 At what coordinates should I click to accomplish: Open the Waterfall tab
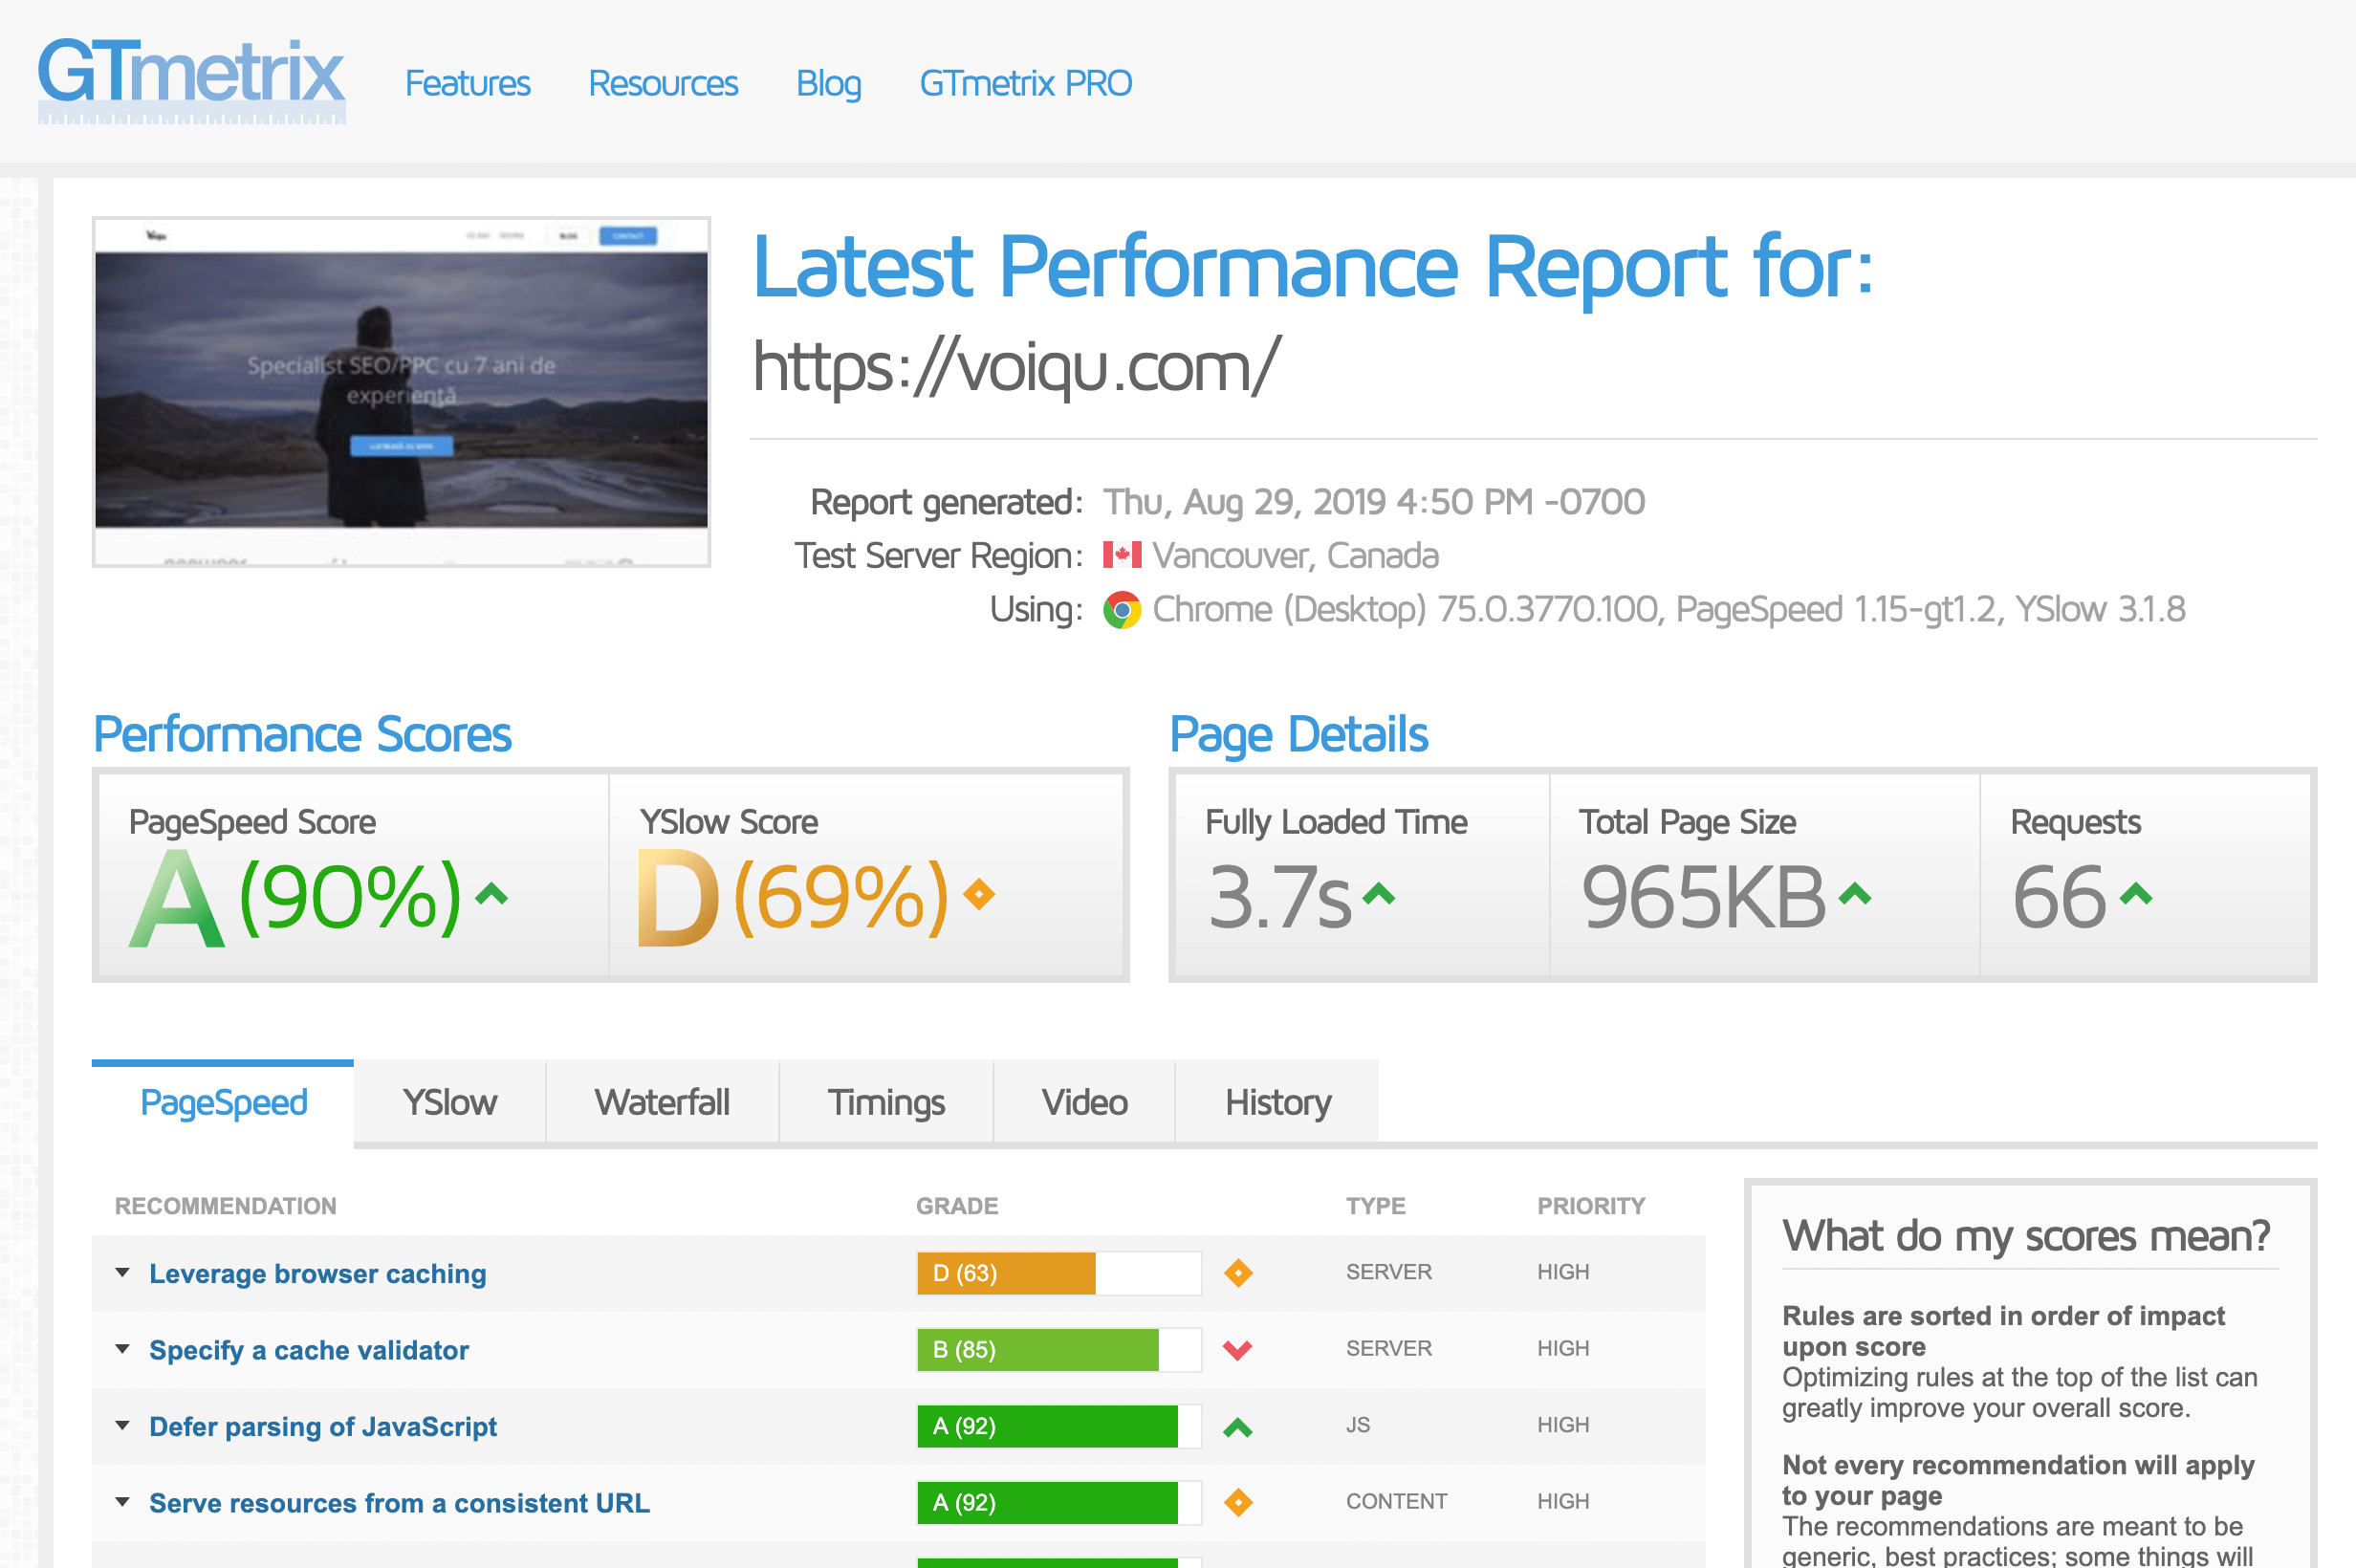click(x=662, y=1102)
